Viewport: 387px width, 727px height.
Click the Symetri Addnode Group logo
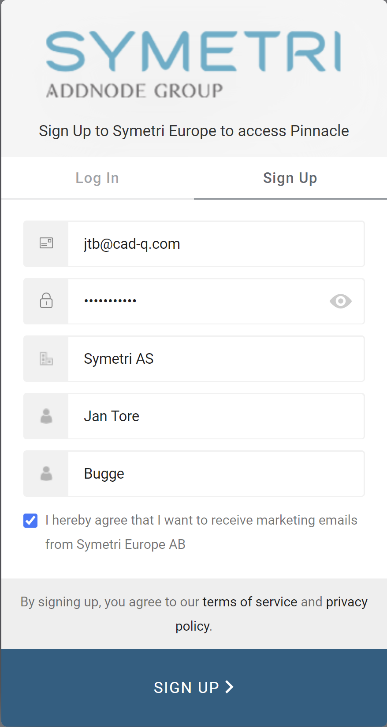[193, 64]
